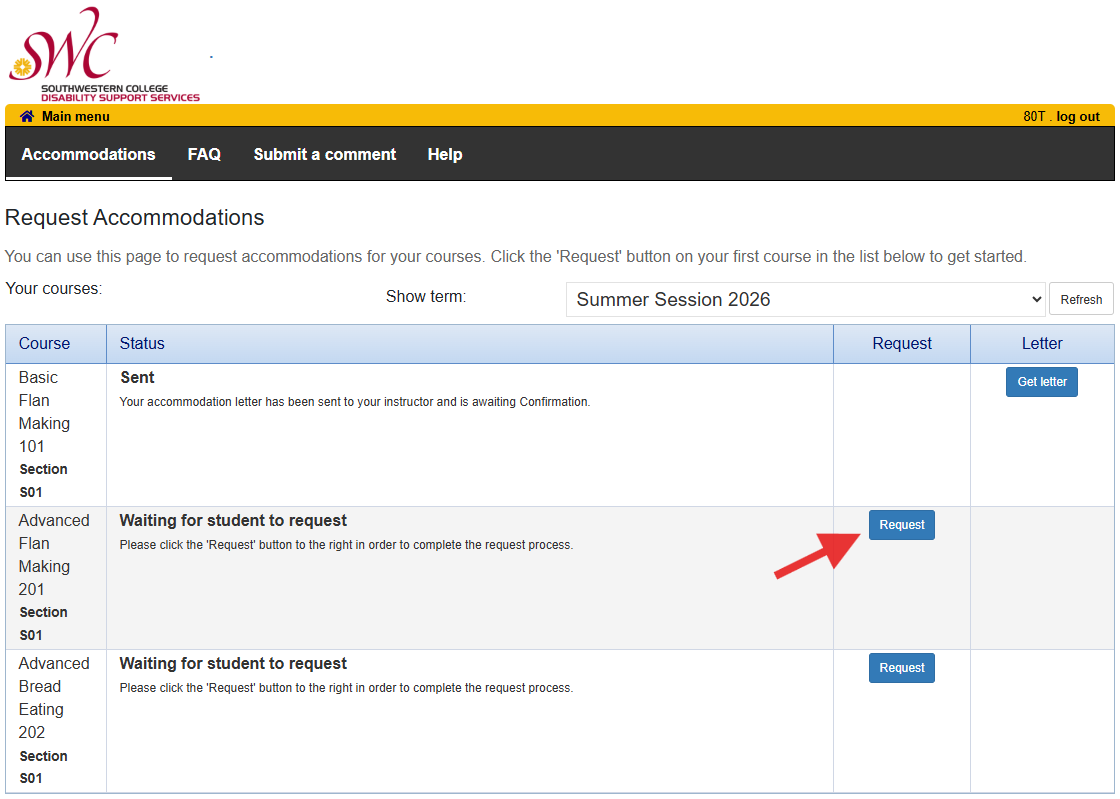Click the Refresh button
The width and height of the screenshot is (1120, 799).
click(1081, 299)
